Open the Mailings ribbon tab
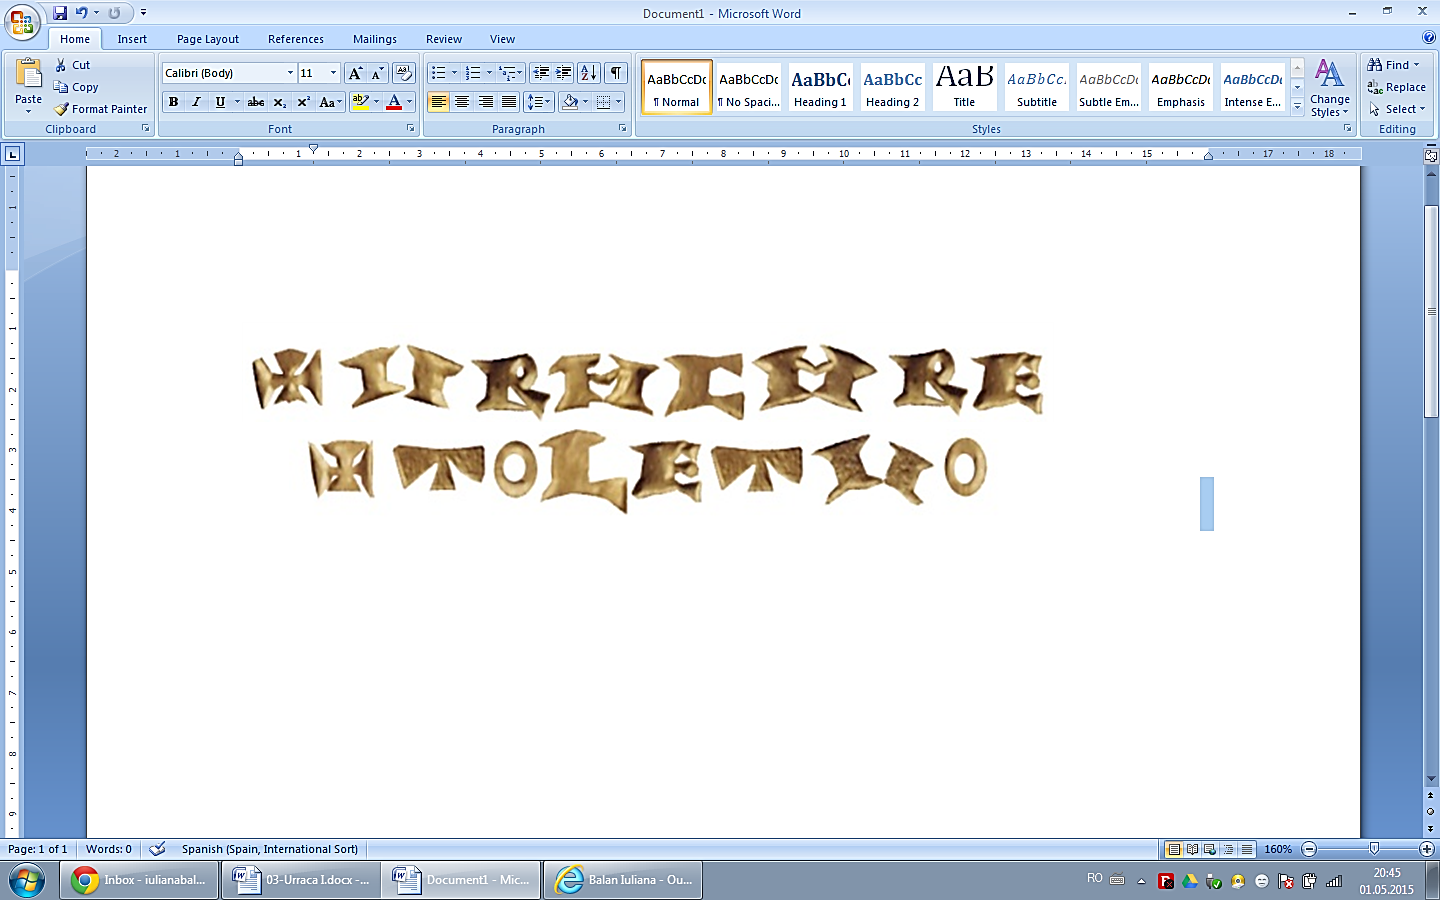This screenshot has width=1440, height=900. pyautogui.click(x=374, y=39)
